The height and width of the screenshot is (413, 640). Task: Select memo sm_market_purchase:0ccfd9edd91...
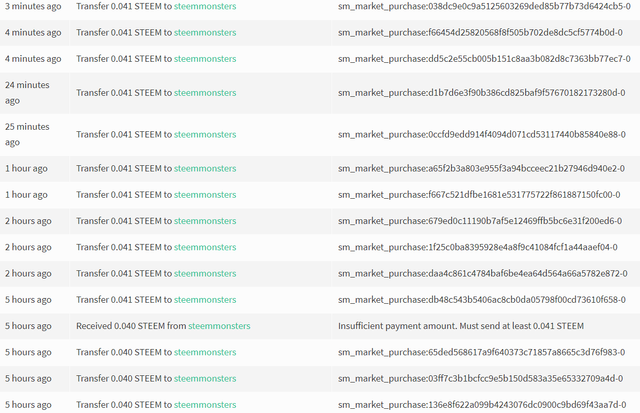coord(482,134)
